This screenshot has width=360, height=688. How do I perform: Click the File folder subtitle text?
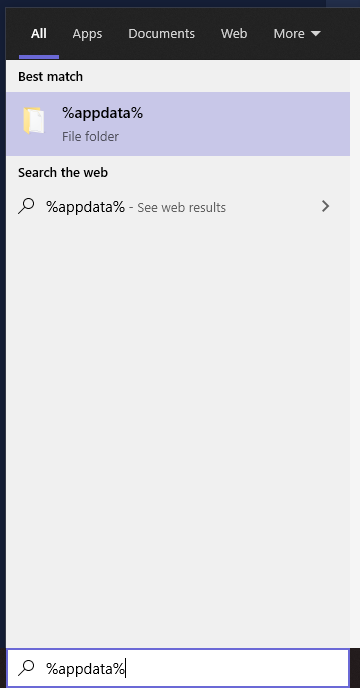coord(90,136)
